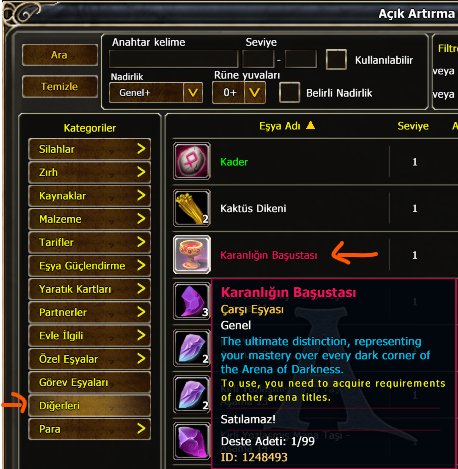Screen dimensions: 458x469
Task: Toggle the Belirli Nadirlik checkbox
Action: pos(289,92)
